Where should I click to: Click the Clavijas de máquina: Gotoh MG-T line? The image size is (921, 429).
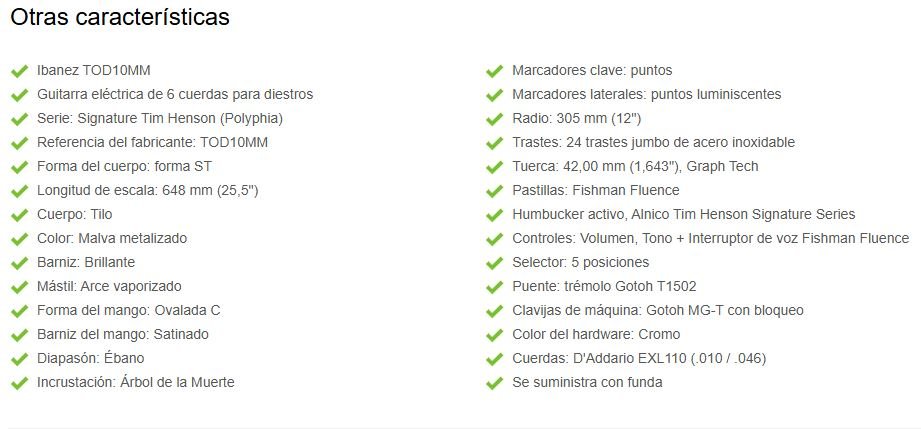click(x=658, y=310)
